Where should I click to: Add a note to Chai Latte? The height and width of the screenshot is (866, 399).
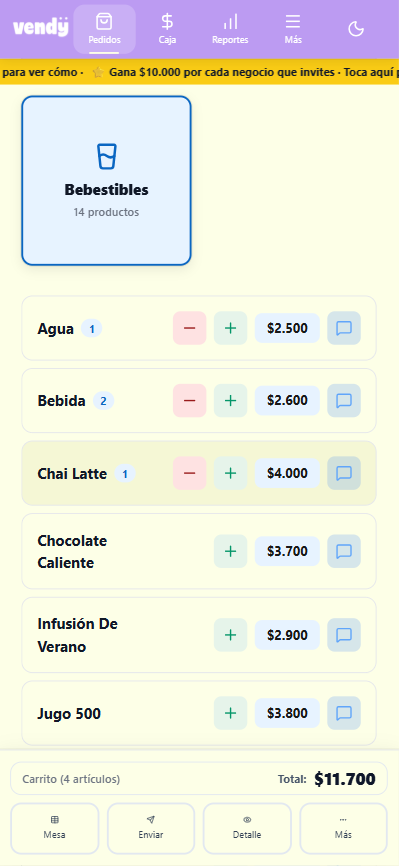(344, 473)
